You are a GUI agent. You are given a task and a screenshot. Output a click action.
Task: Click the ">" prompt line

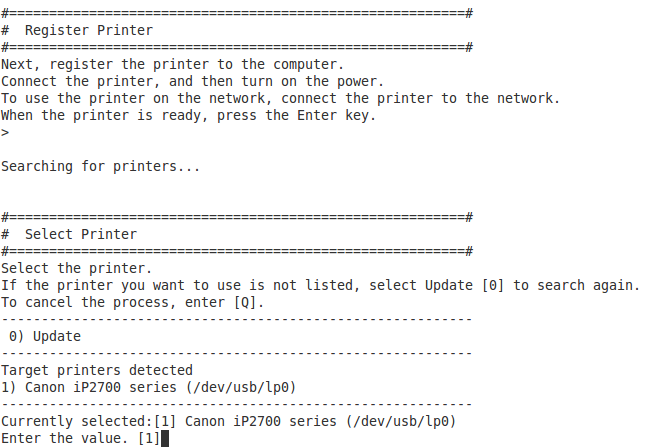tap(5, 132)
